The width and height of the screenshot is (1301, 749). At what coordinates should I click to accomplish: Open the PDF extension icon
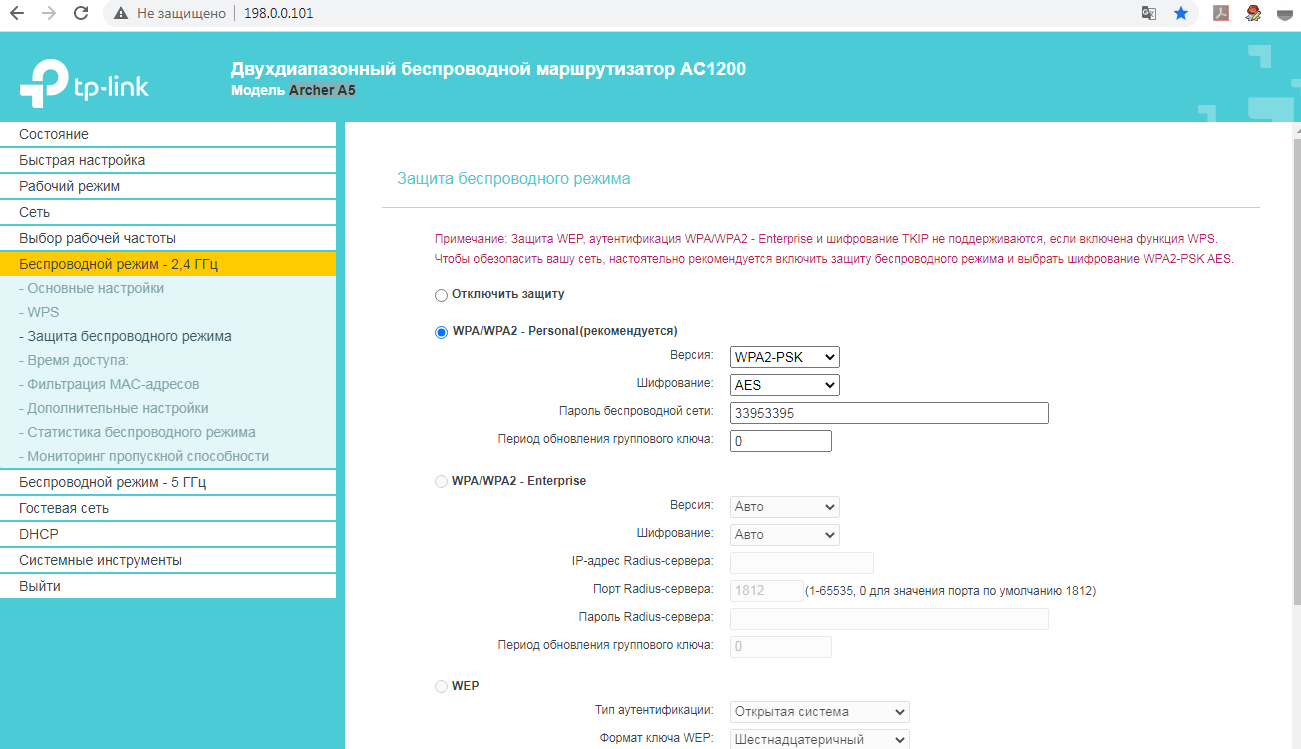1221,14
